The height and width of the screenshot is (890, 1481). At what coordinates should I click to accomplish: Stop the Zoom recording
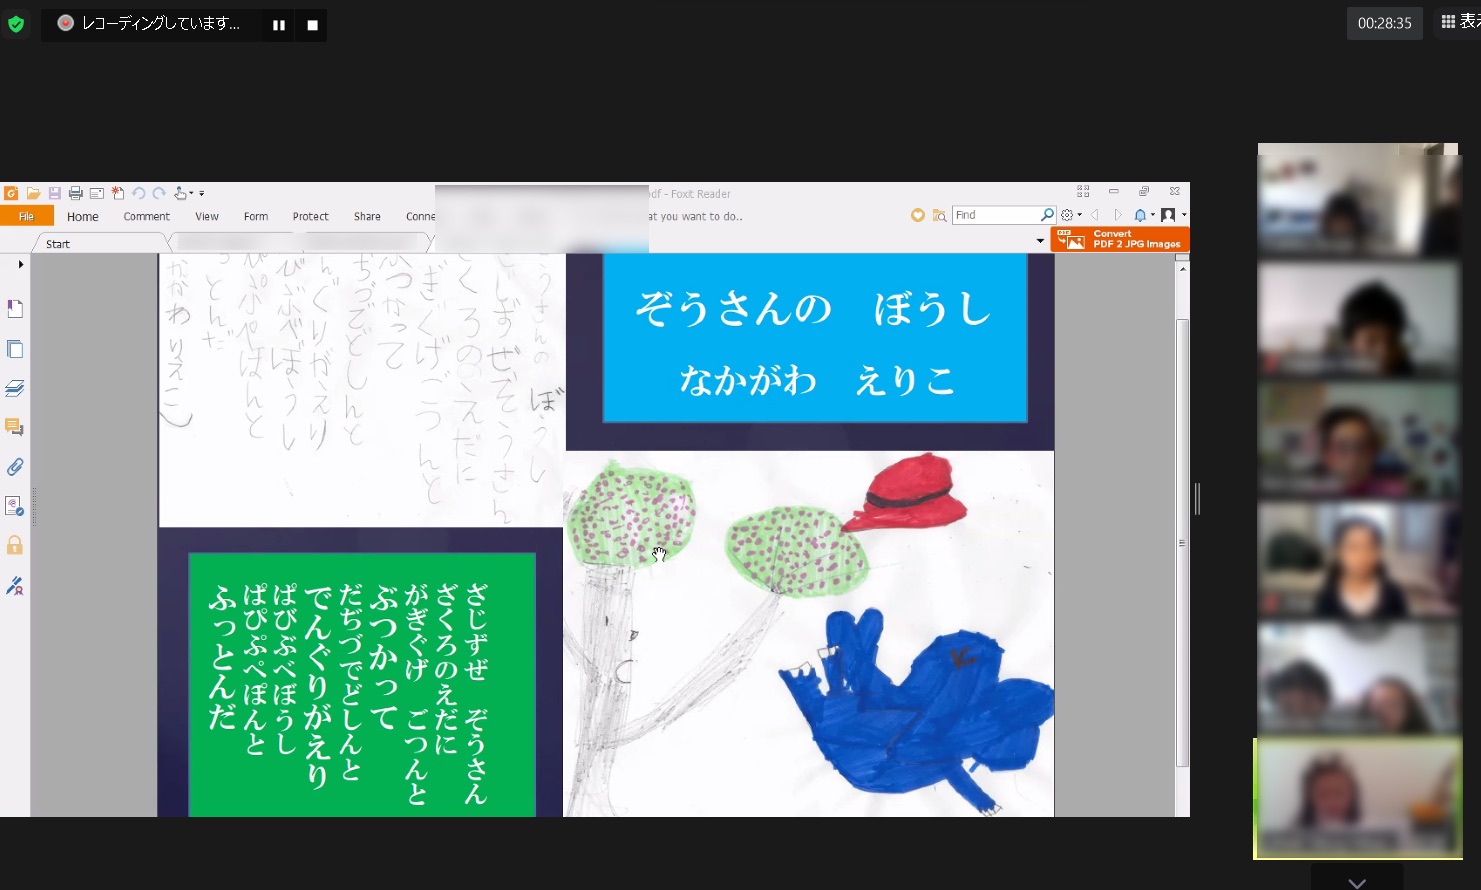[x=312, y=25]
